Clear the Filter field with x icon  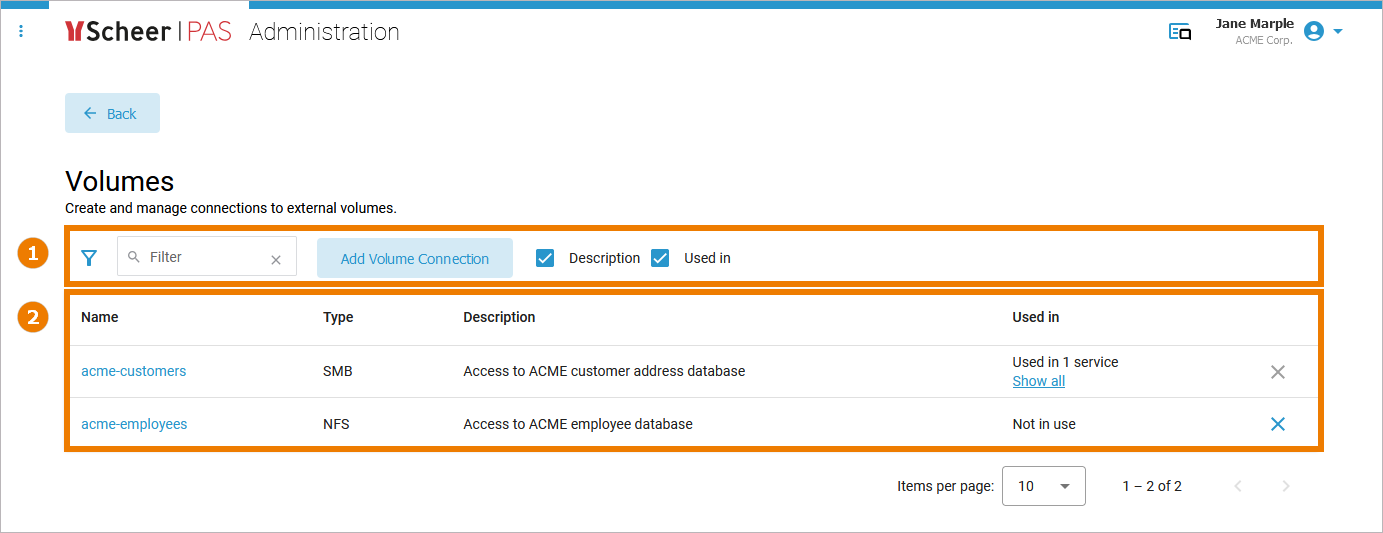point(276,260)
